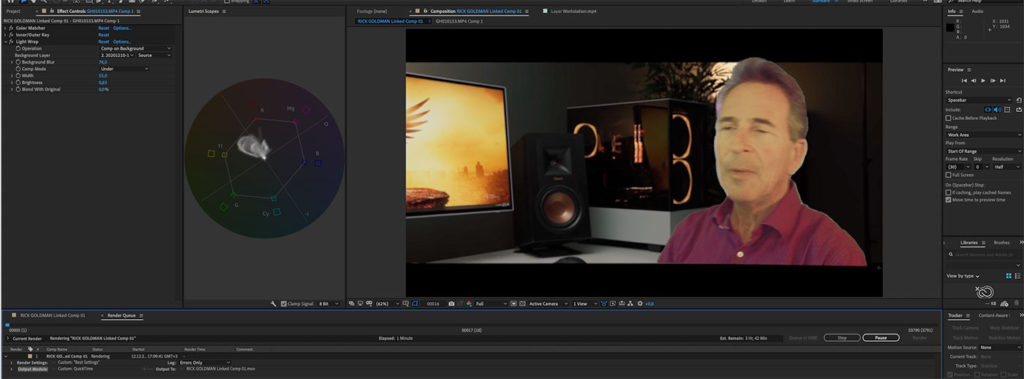Open the Work Area range dropdown

[984, 135]
